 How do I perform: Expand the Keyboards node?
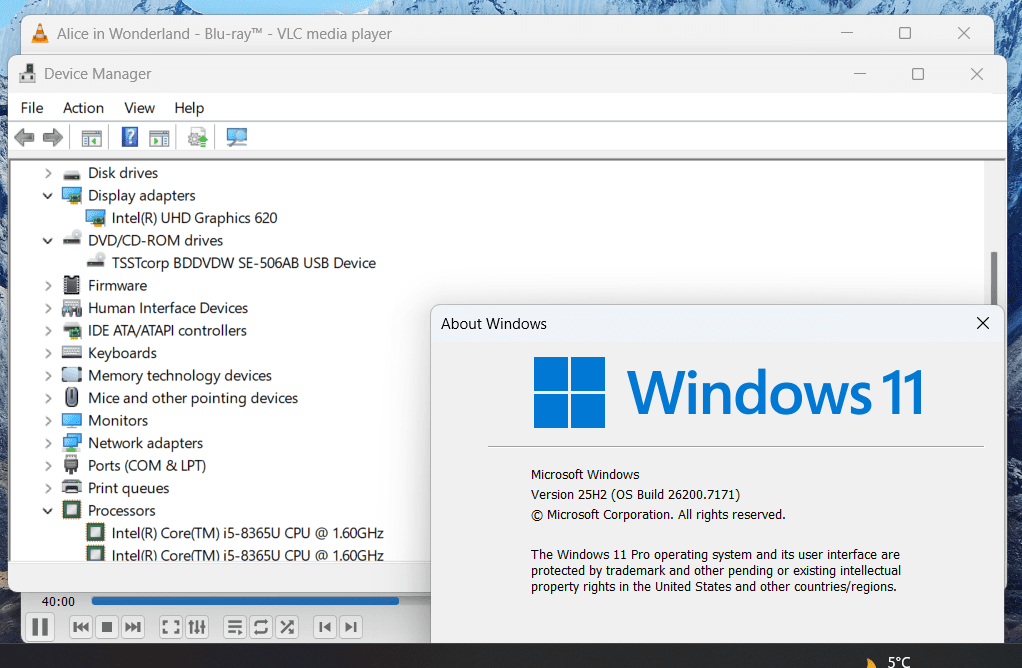[48, 353]
